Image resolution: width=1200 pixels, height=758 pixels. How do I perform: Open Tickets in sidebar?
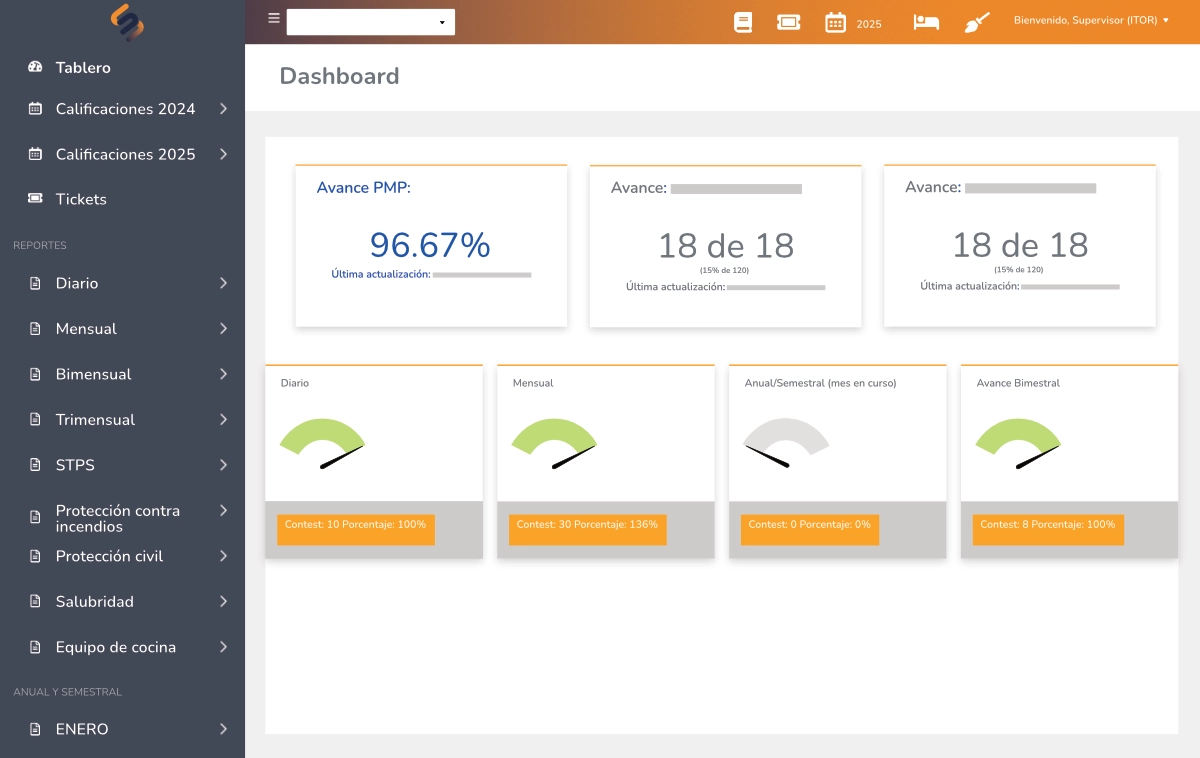point(81,199)
